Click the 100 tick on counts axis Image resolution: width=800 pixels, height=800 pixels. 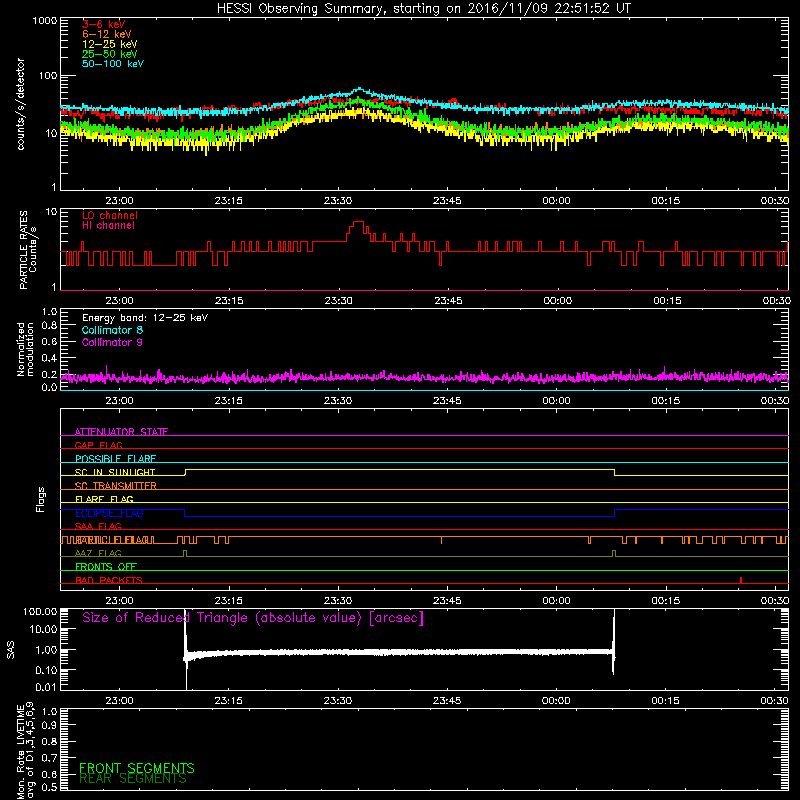[48, 76]
